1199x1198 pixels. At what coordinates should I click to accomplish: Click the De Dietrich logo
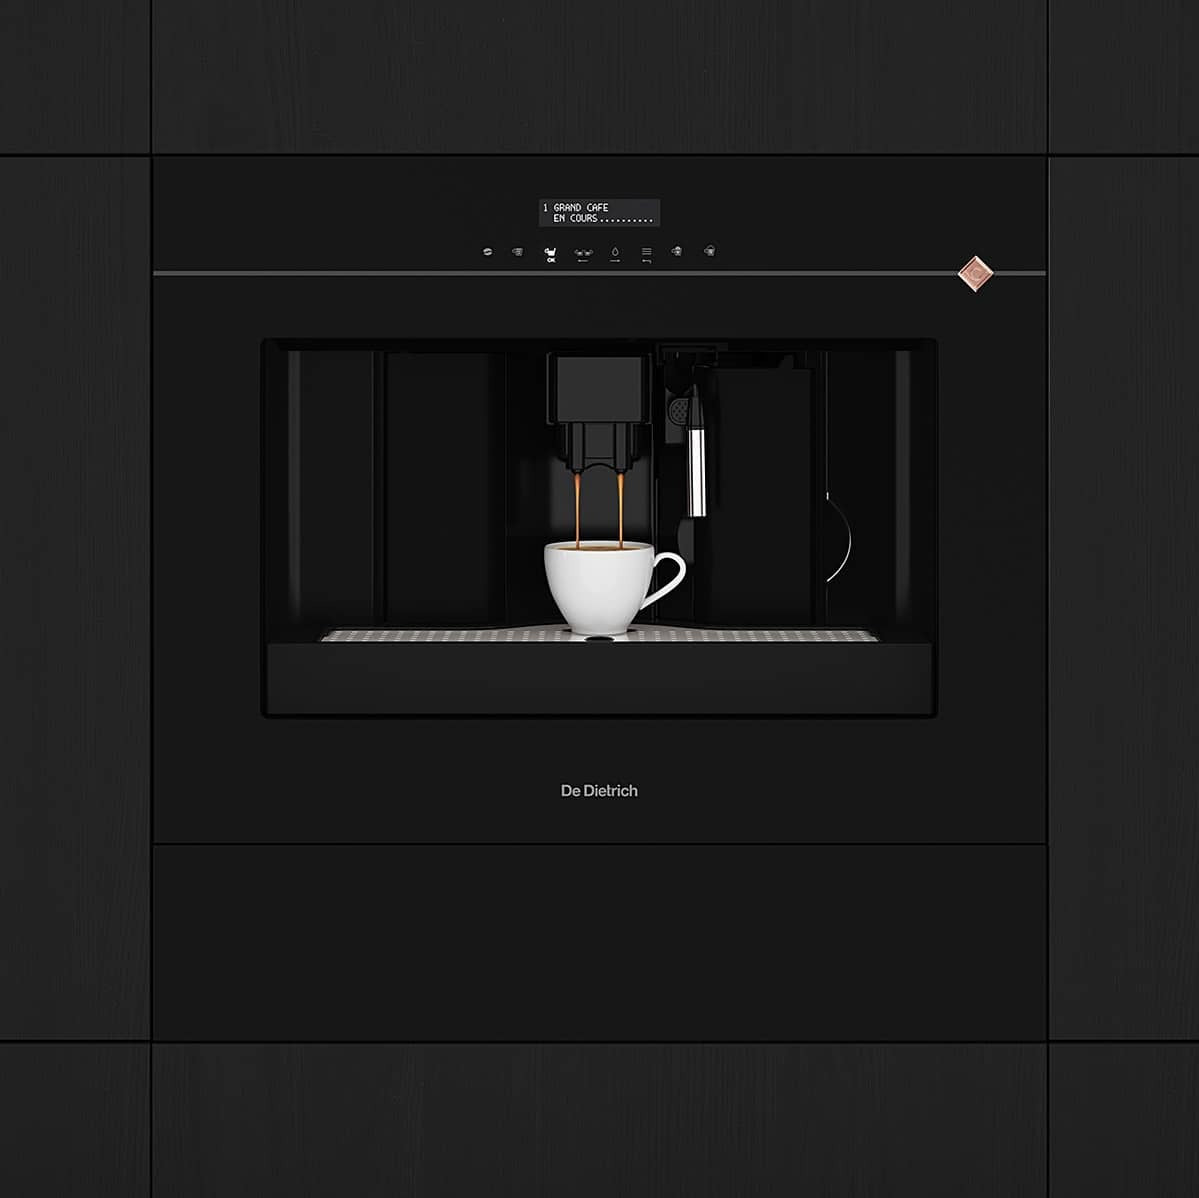coord(599,791)
